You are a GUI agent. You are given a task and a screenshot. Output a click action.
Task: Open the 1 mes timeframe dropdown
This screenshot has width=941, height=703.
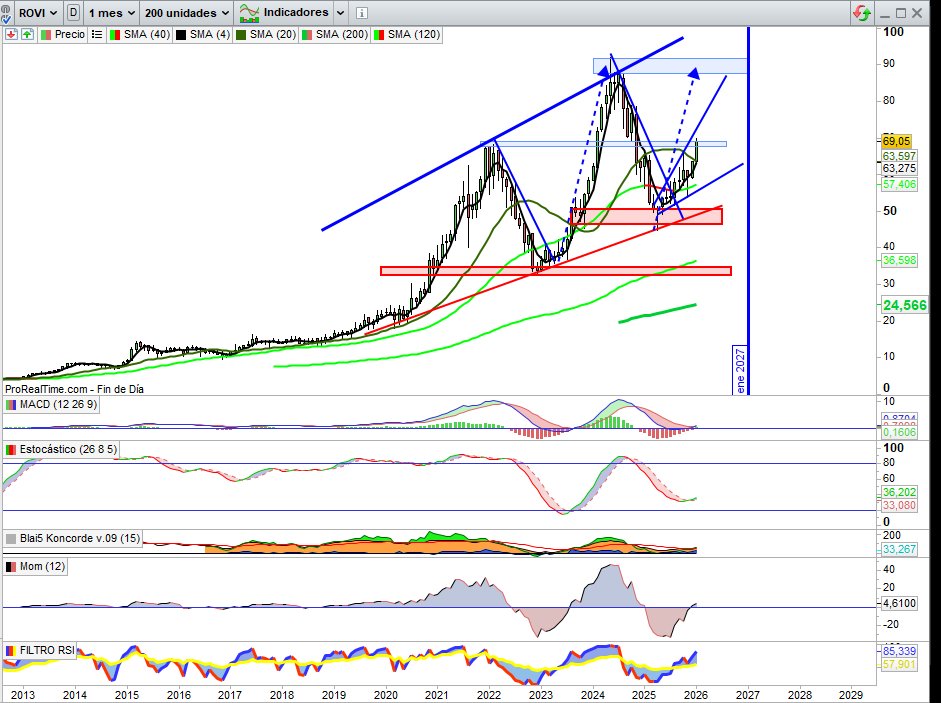pos(111,13)
